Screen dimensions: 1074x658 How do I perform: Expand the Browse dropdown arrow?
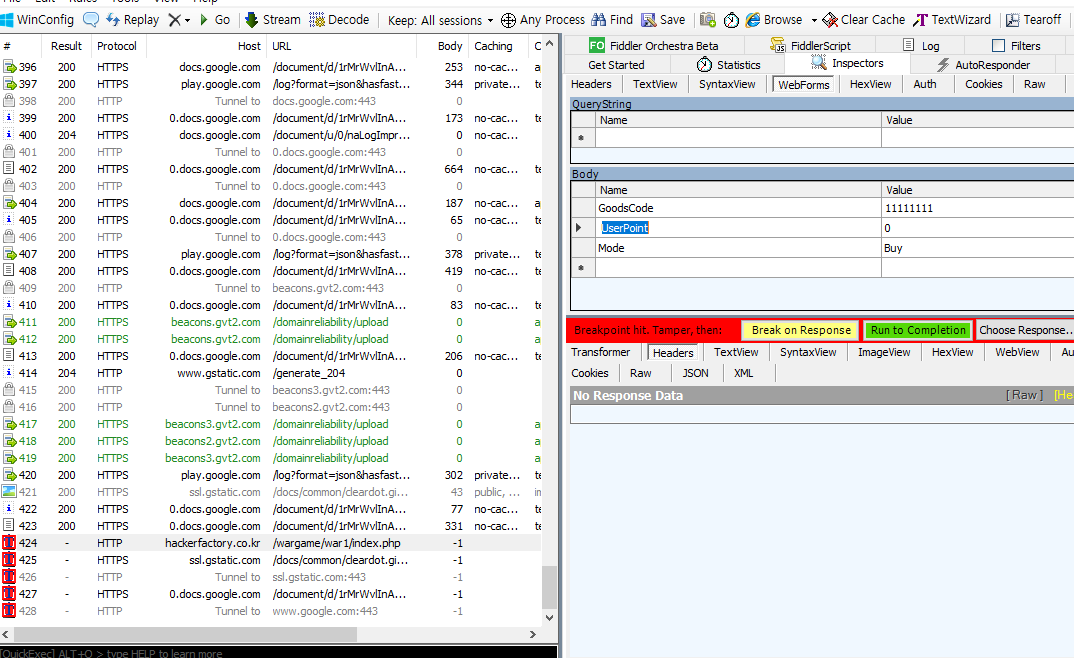814,21
